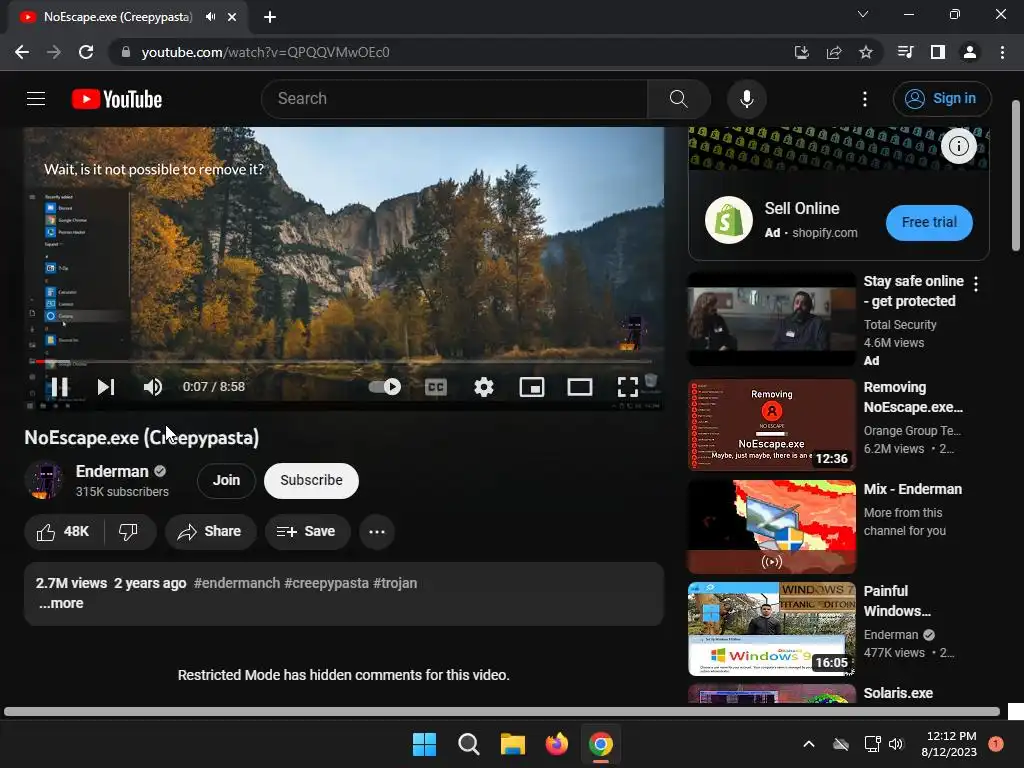Open the YouTube hamburger guide menu
The height and width of the screenshot is (768, 1024).
[x=36, y=99]
